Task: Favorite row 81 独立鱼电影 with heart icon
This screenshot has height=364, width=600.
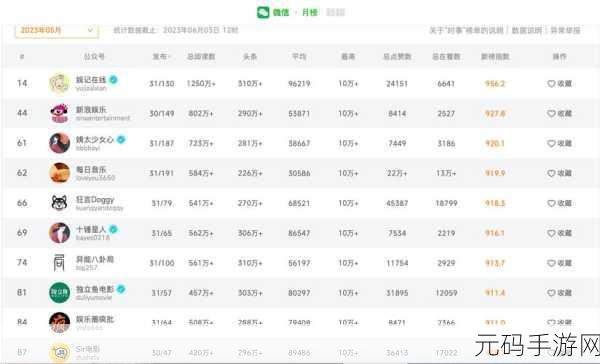Action: [x=551, y=293]
